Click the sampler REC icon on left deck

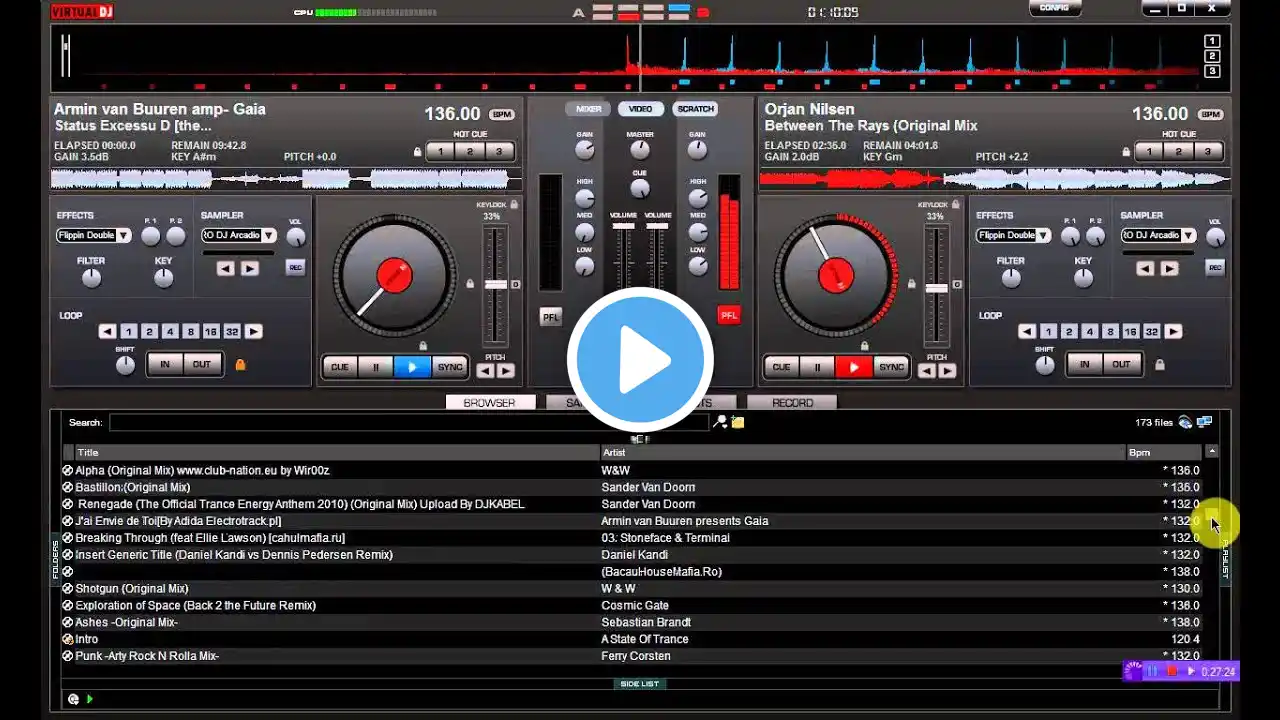click(x=295, y=267)
